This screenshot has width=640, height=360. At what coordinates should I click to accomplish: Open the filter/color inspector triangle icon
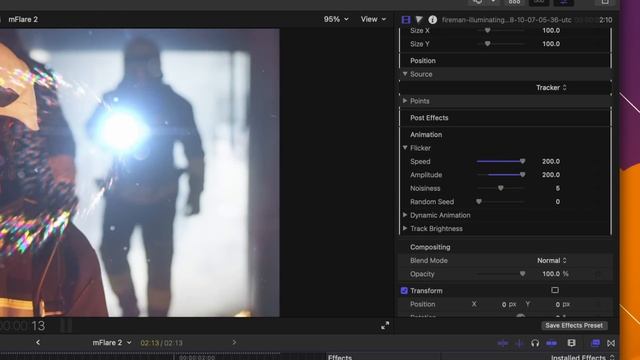point(419,20)
